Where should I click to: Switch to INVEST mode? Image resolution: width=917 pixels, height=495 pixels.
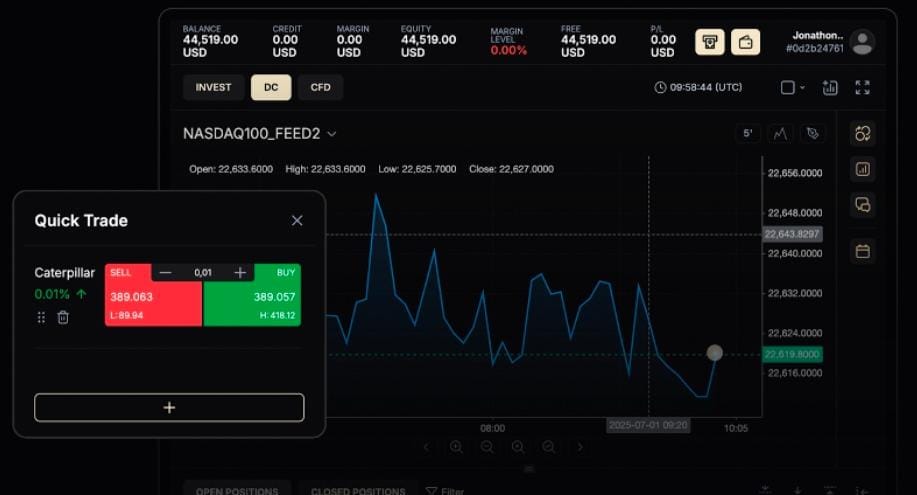pyautogui.click(x=213, y=88)
